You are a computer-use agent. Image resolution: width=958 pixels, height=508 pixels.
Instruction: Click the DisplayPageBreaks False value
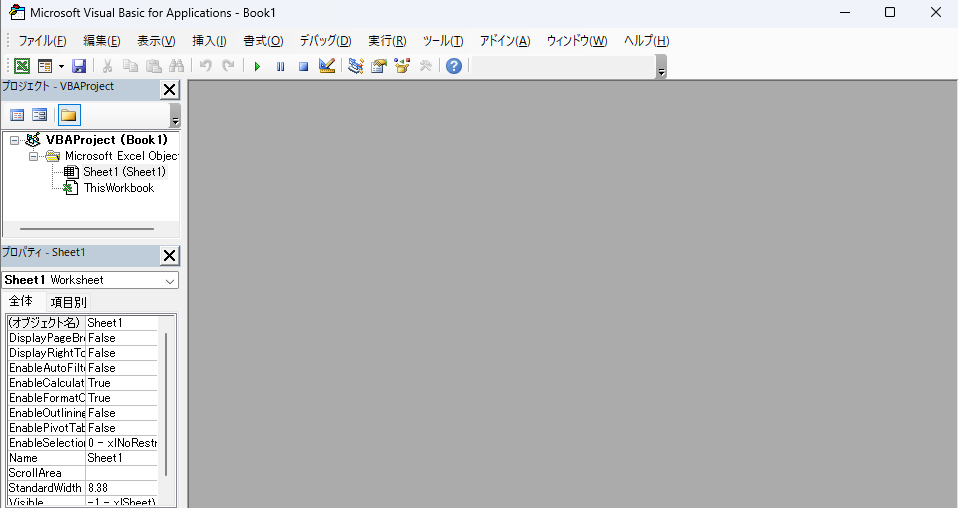pyautogui.click(x=122, y=338)
